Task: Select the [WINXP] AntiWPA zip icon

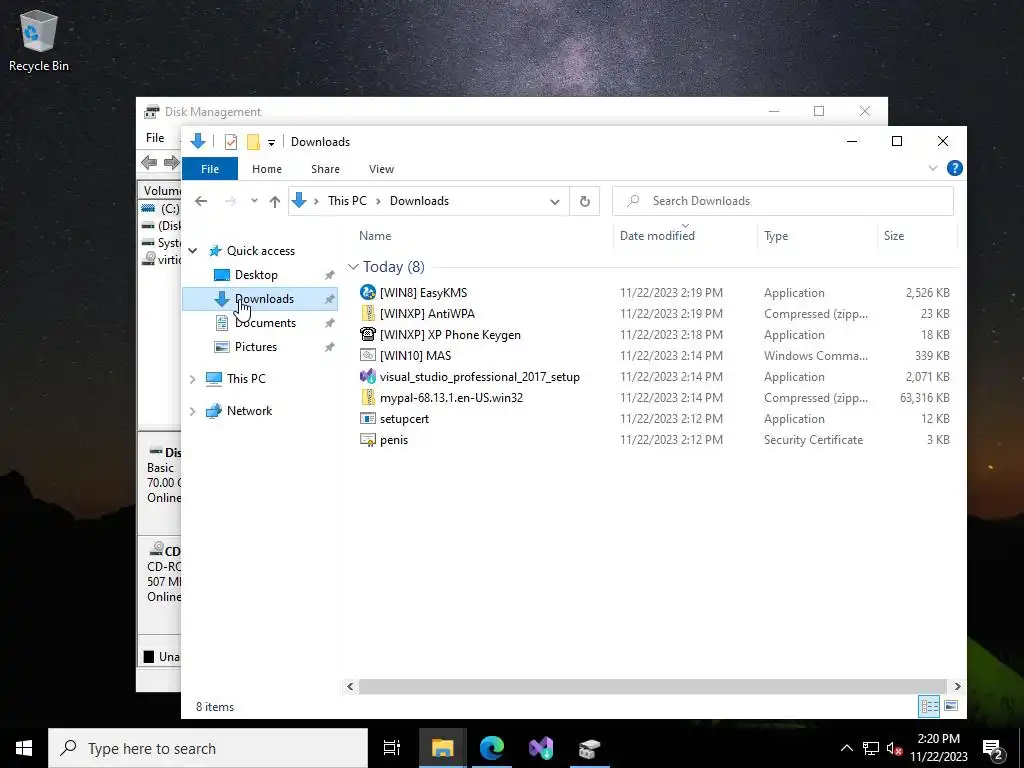Action: coord(368,313)
